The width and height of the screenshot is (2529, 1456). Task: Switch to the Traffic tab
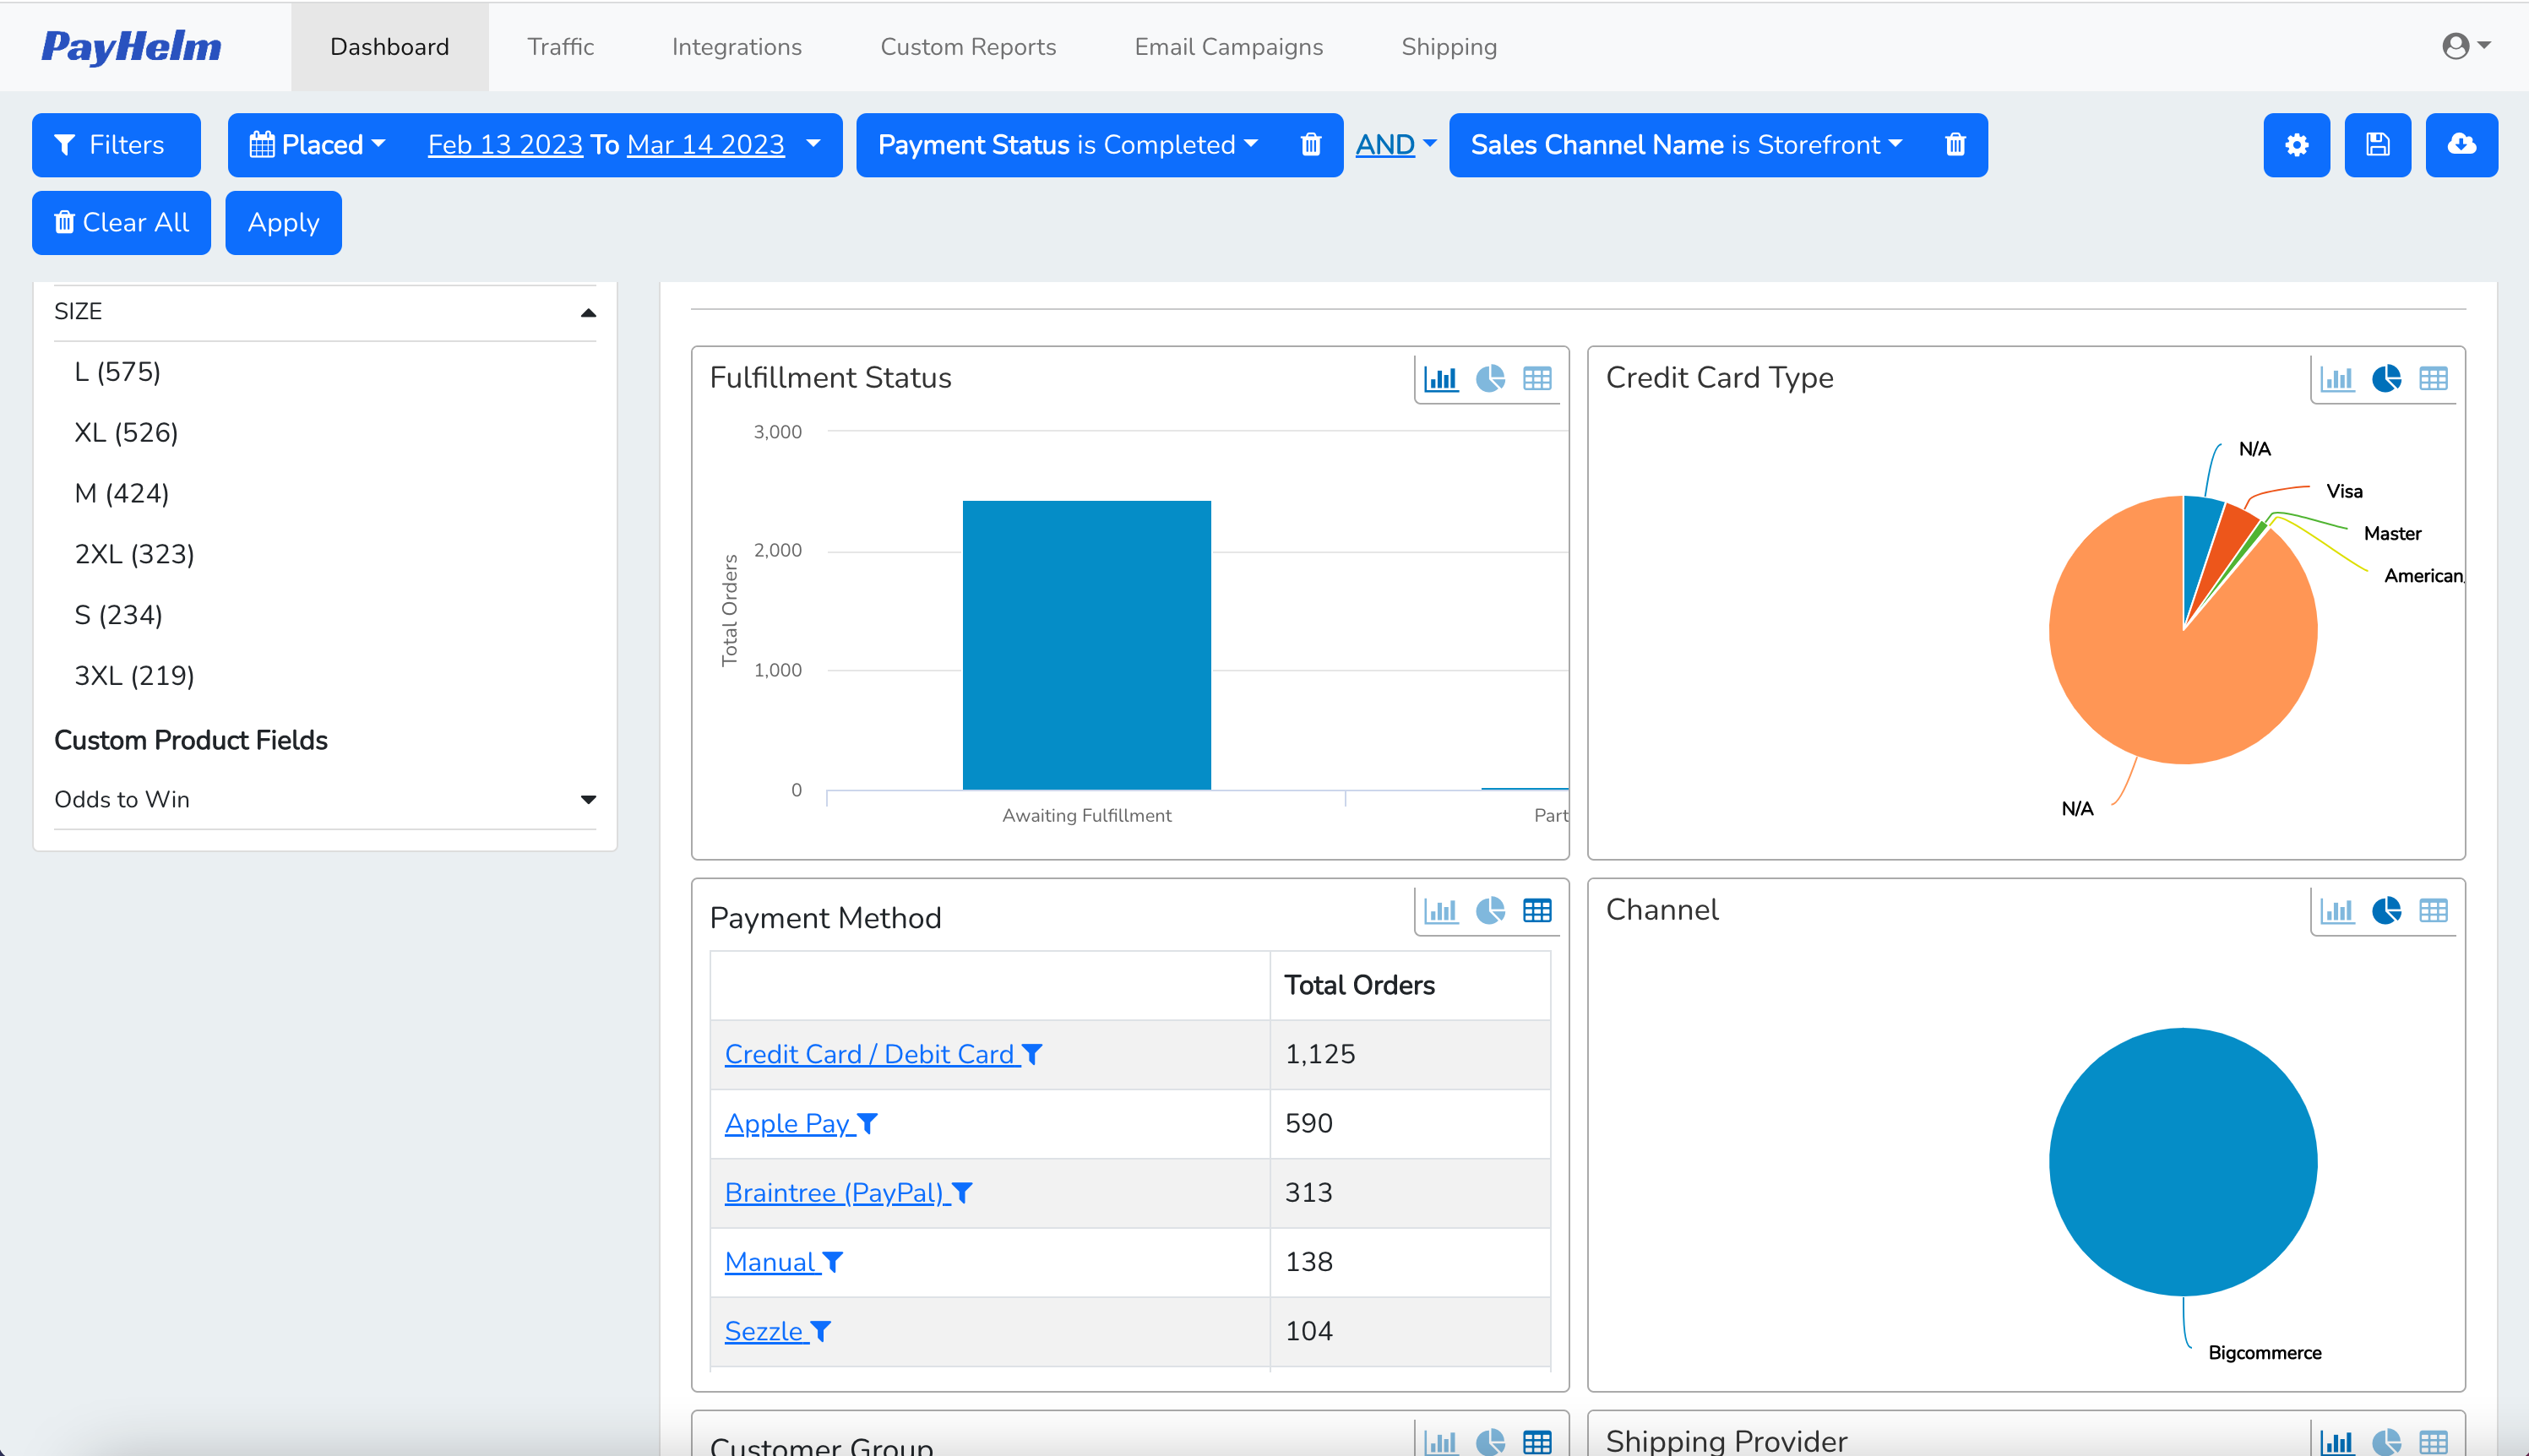[561, 46]
